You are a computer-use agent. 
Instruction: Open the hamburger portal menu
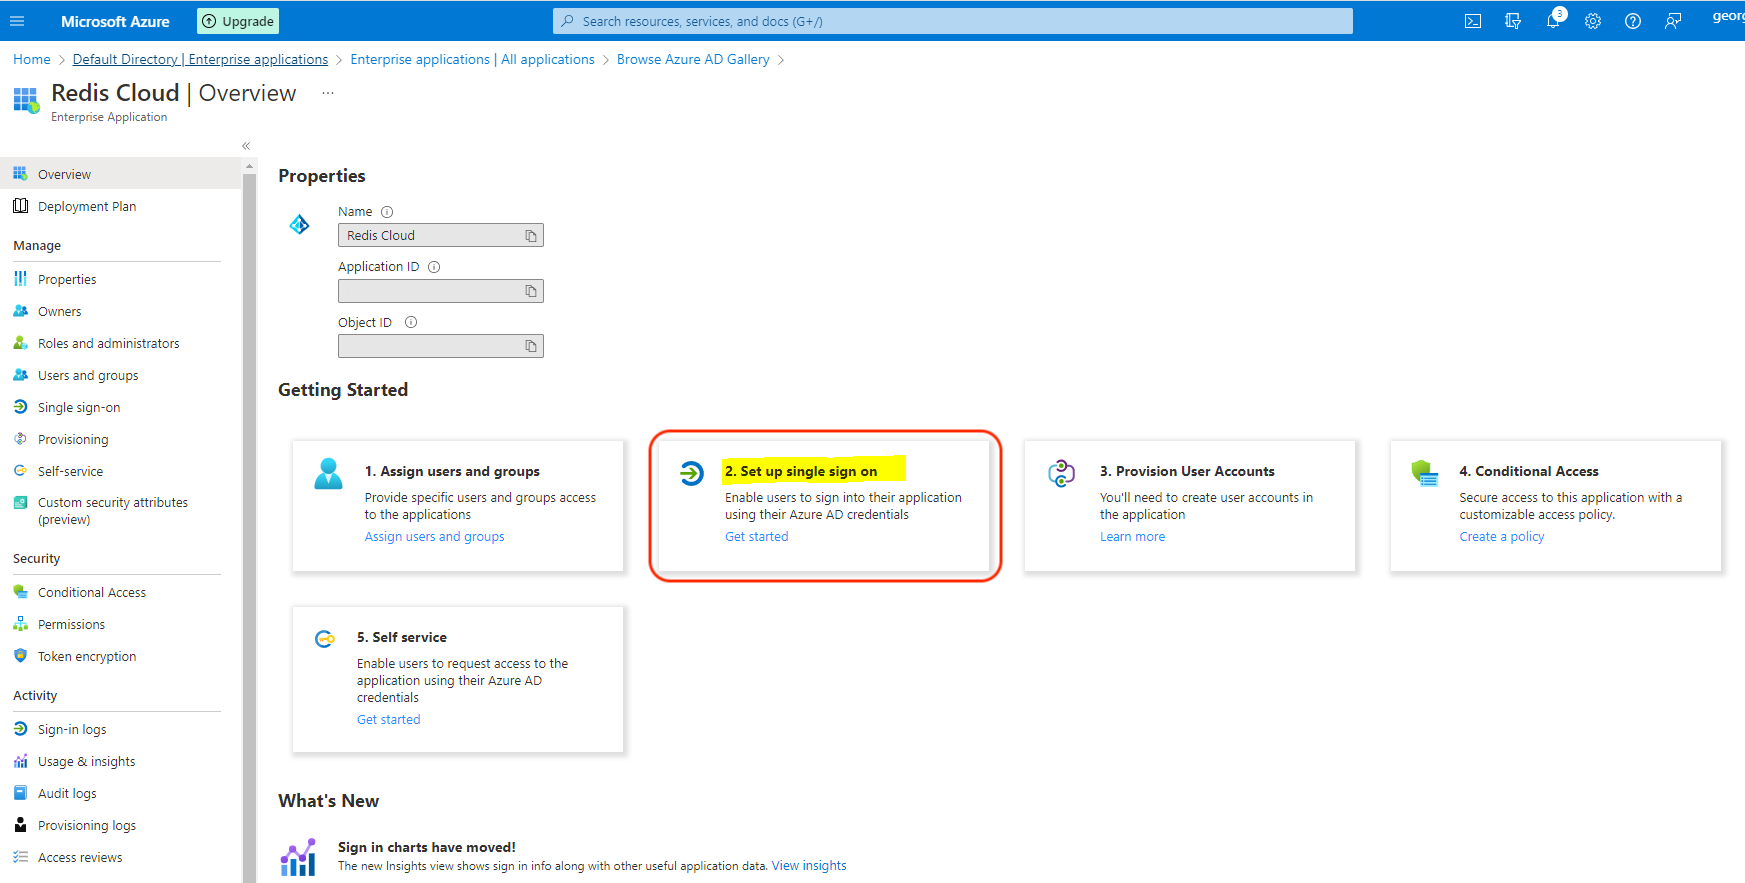tap(17, 21)
